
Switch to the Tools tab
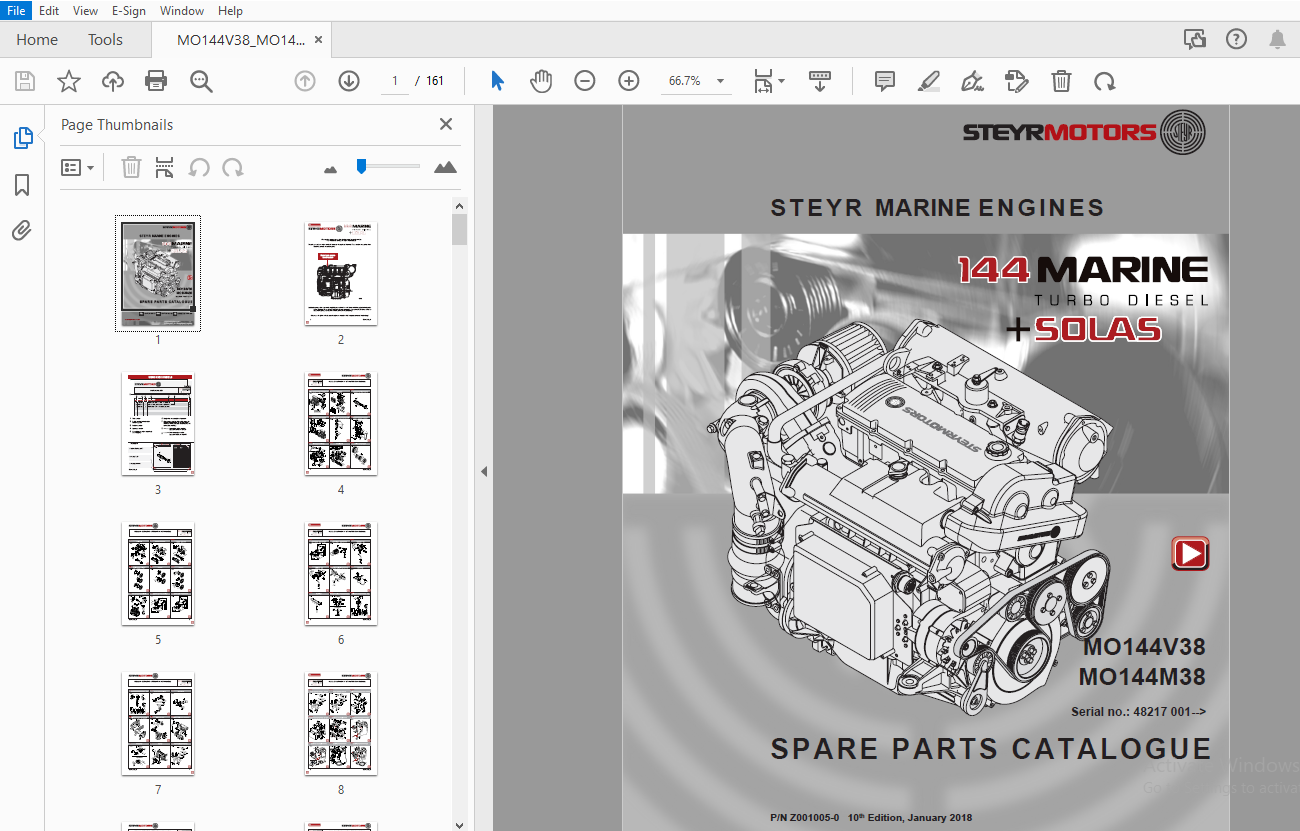point(105,40)
